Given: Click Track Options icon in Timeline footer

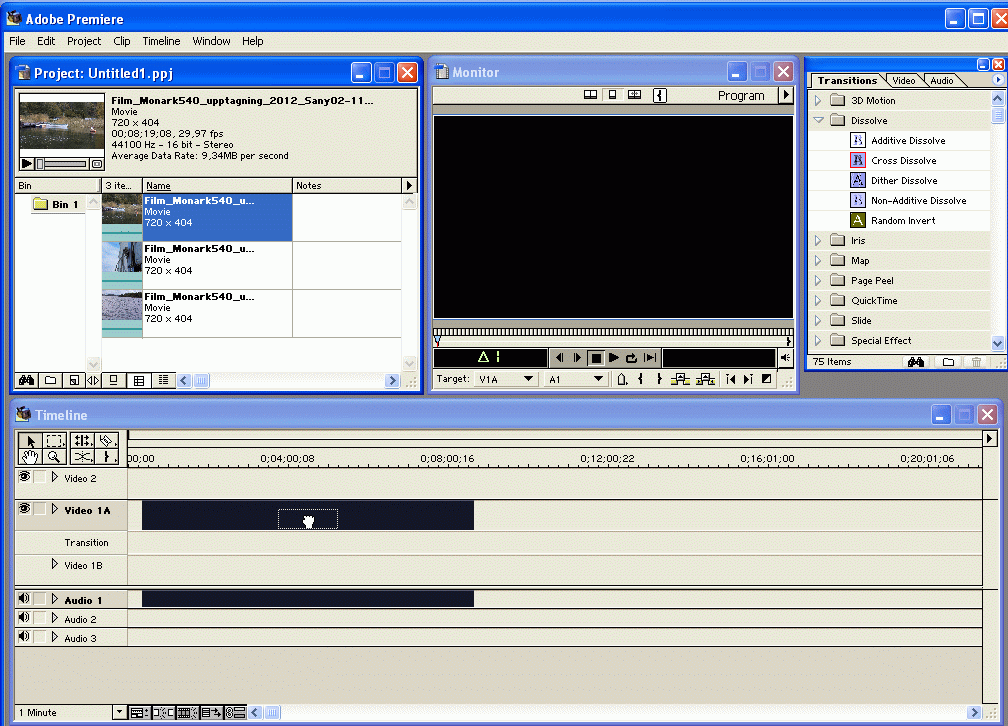Looking at the screenshot, I should pyautogui.click(x=140, y=712).
